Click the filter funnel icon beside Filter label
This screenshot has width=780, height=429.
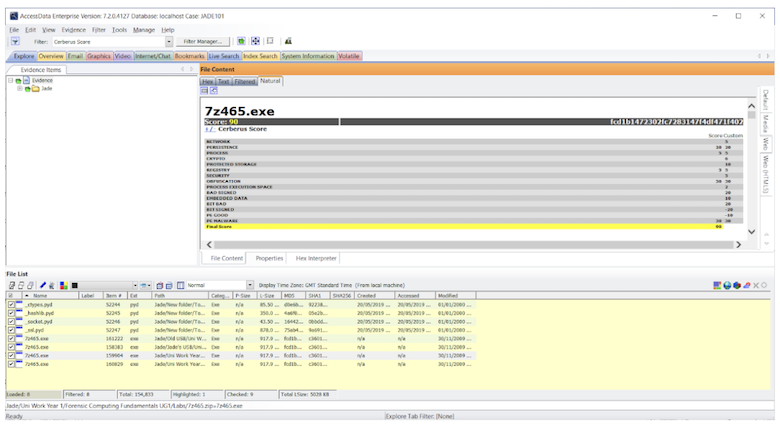point(15,41)
